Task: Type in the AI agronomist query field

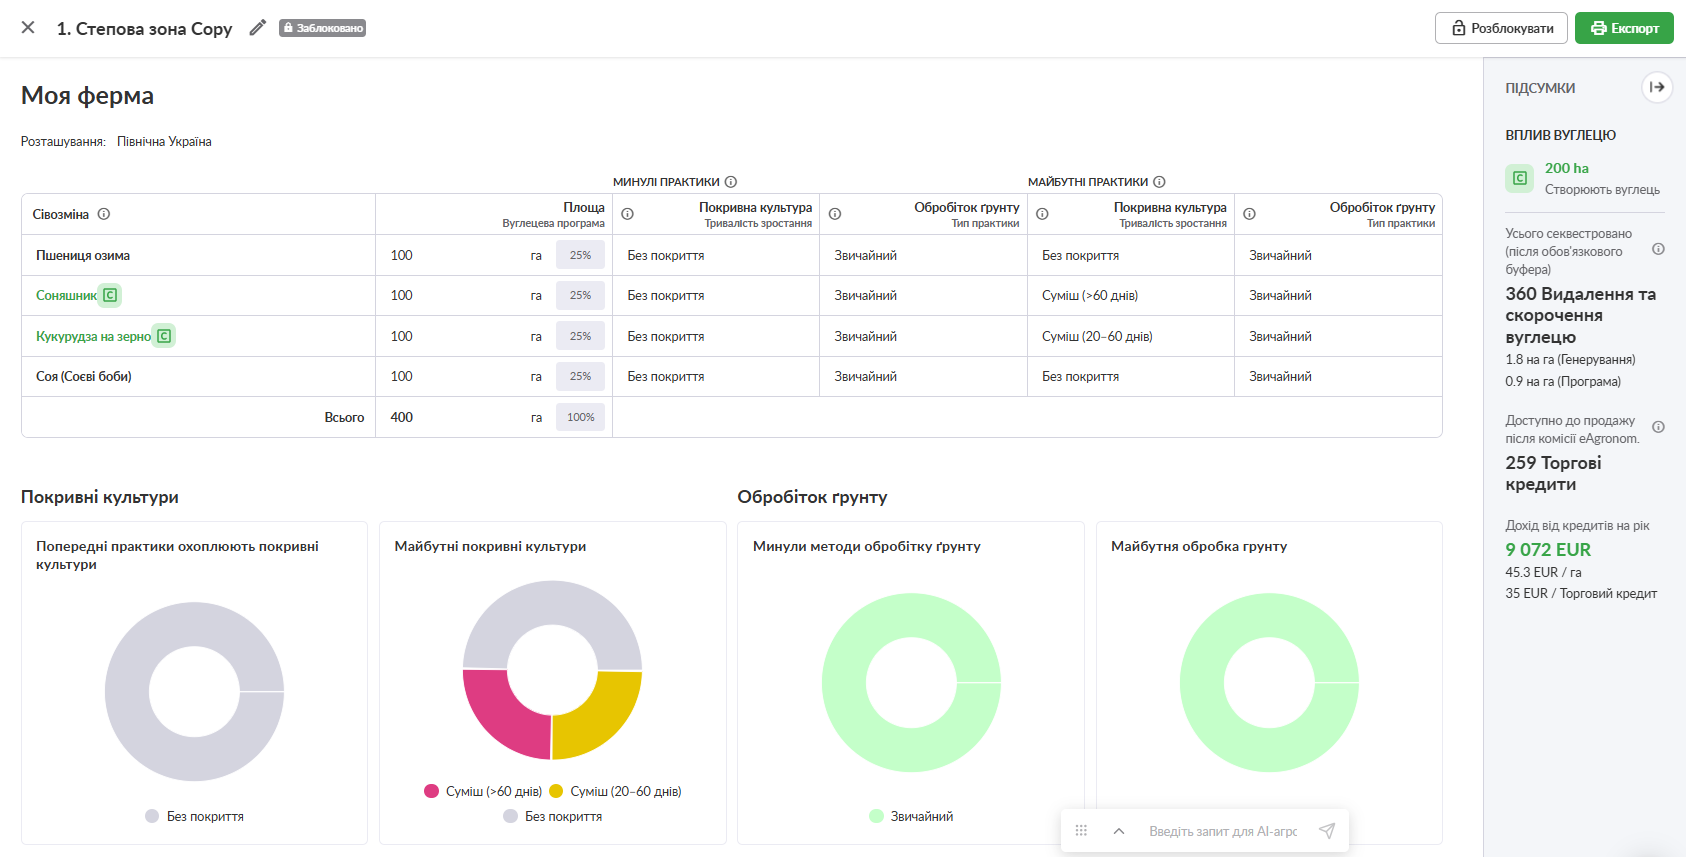Action: (1222, 831)
